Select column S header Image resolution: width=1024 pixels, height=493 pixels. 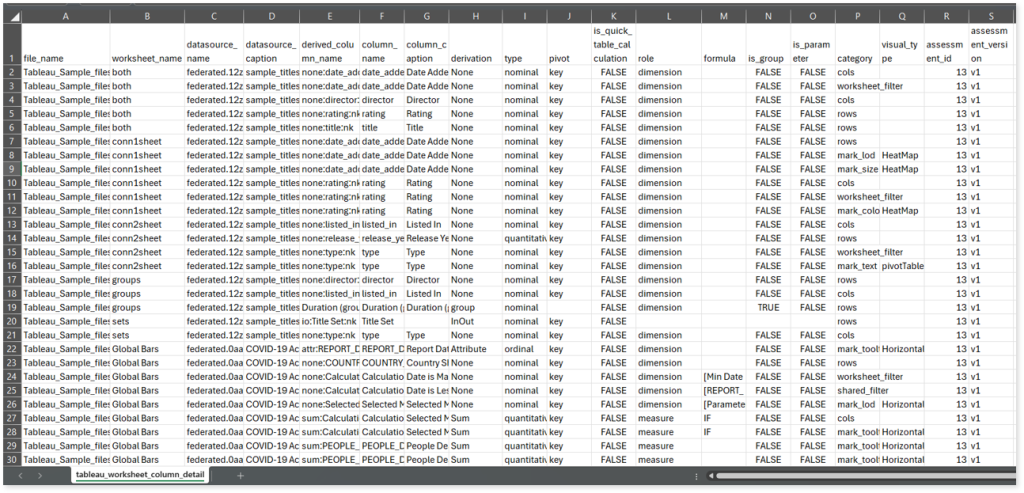[x=991, y=17]
